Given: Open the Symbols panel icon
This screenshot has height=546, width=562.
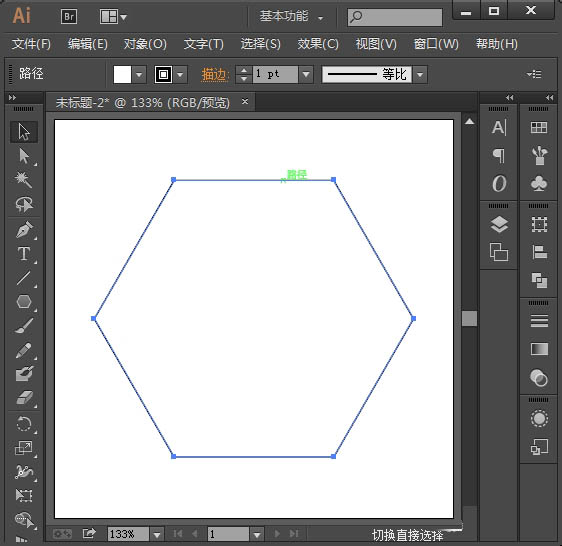Looking at the screenshot, I should coord(539,184).
